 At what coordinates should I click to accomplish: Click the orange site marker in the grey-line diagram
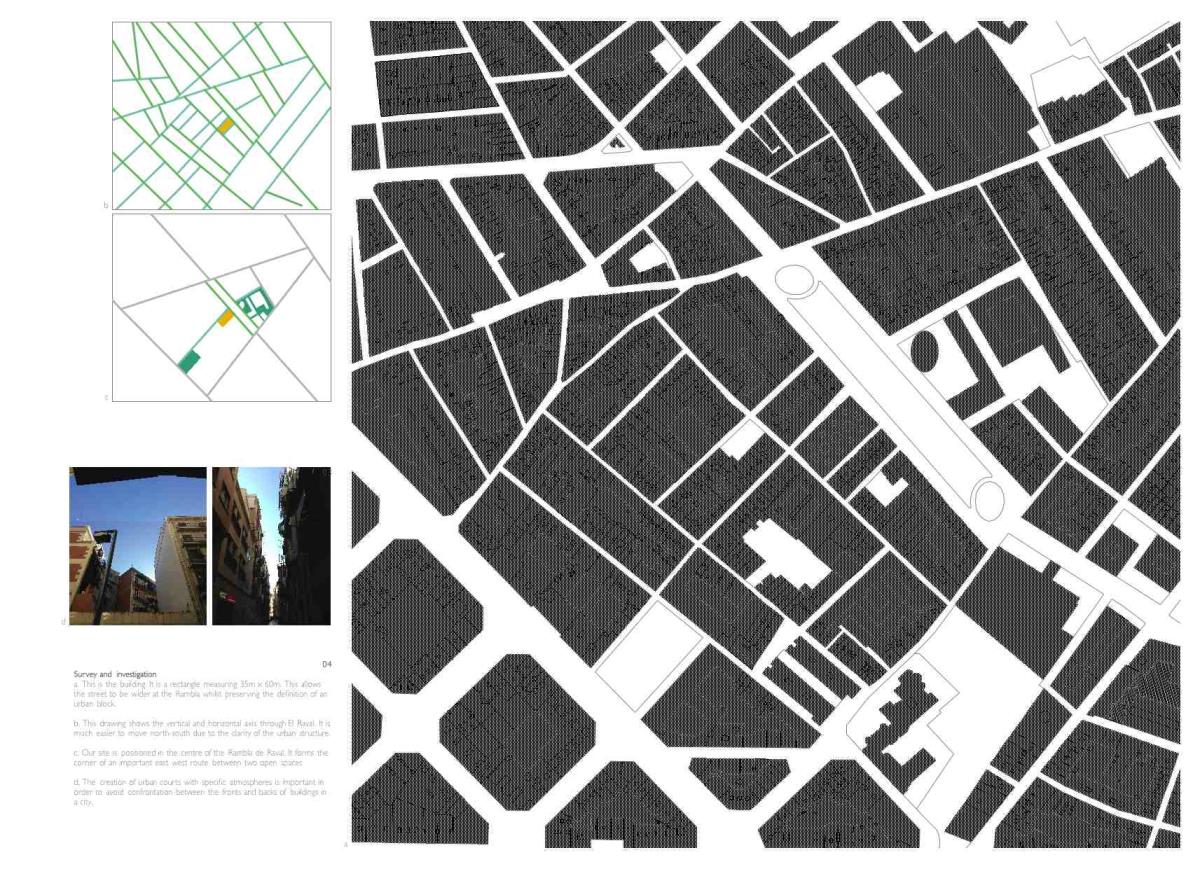tap(227, 318)
